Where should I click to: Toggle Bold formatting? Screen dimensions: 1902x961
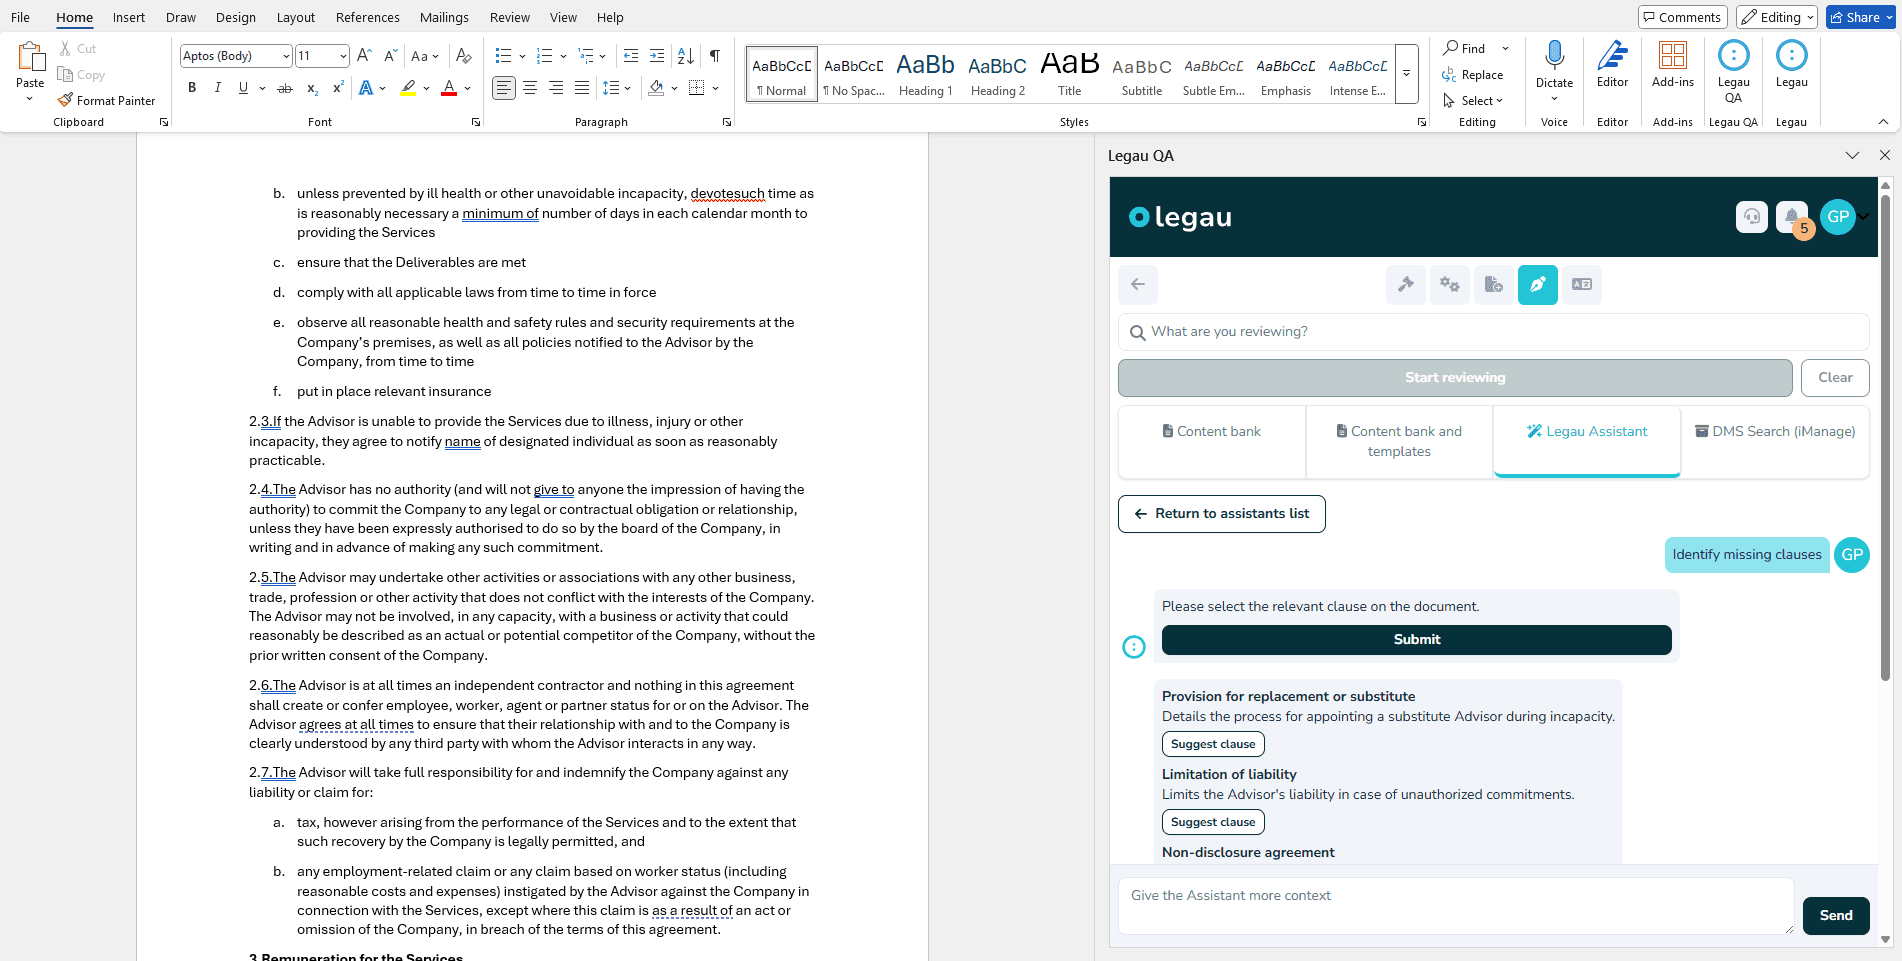pyautogui.click(x=192, y=88)
